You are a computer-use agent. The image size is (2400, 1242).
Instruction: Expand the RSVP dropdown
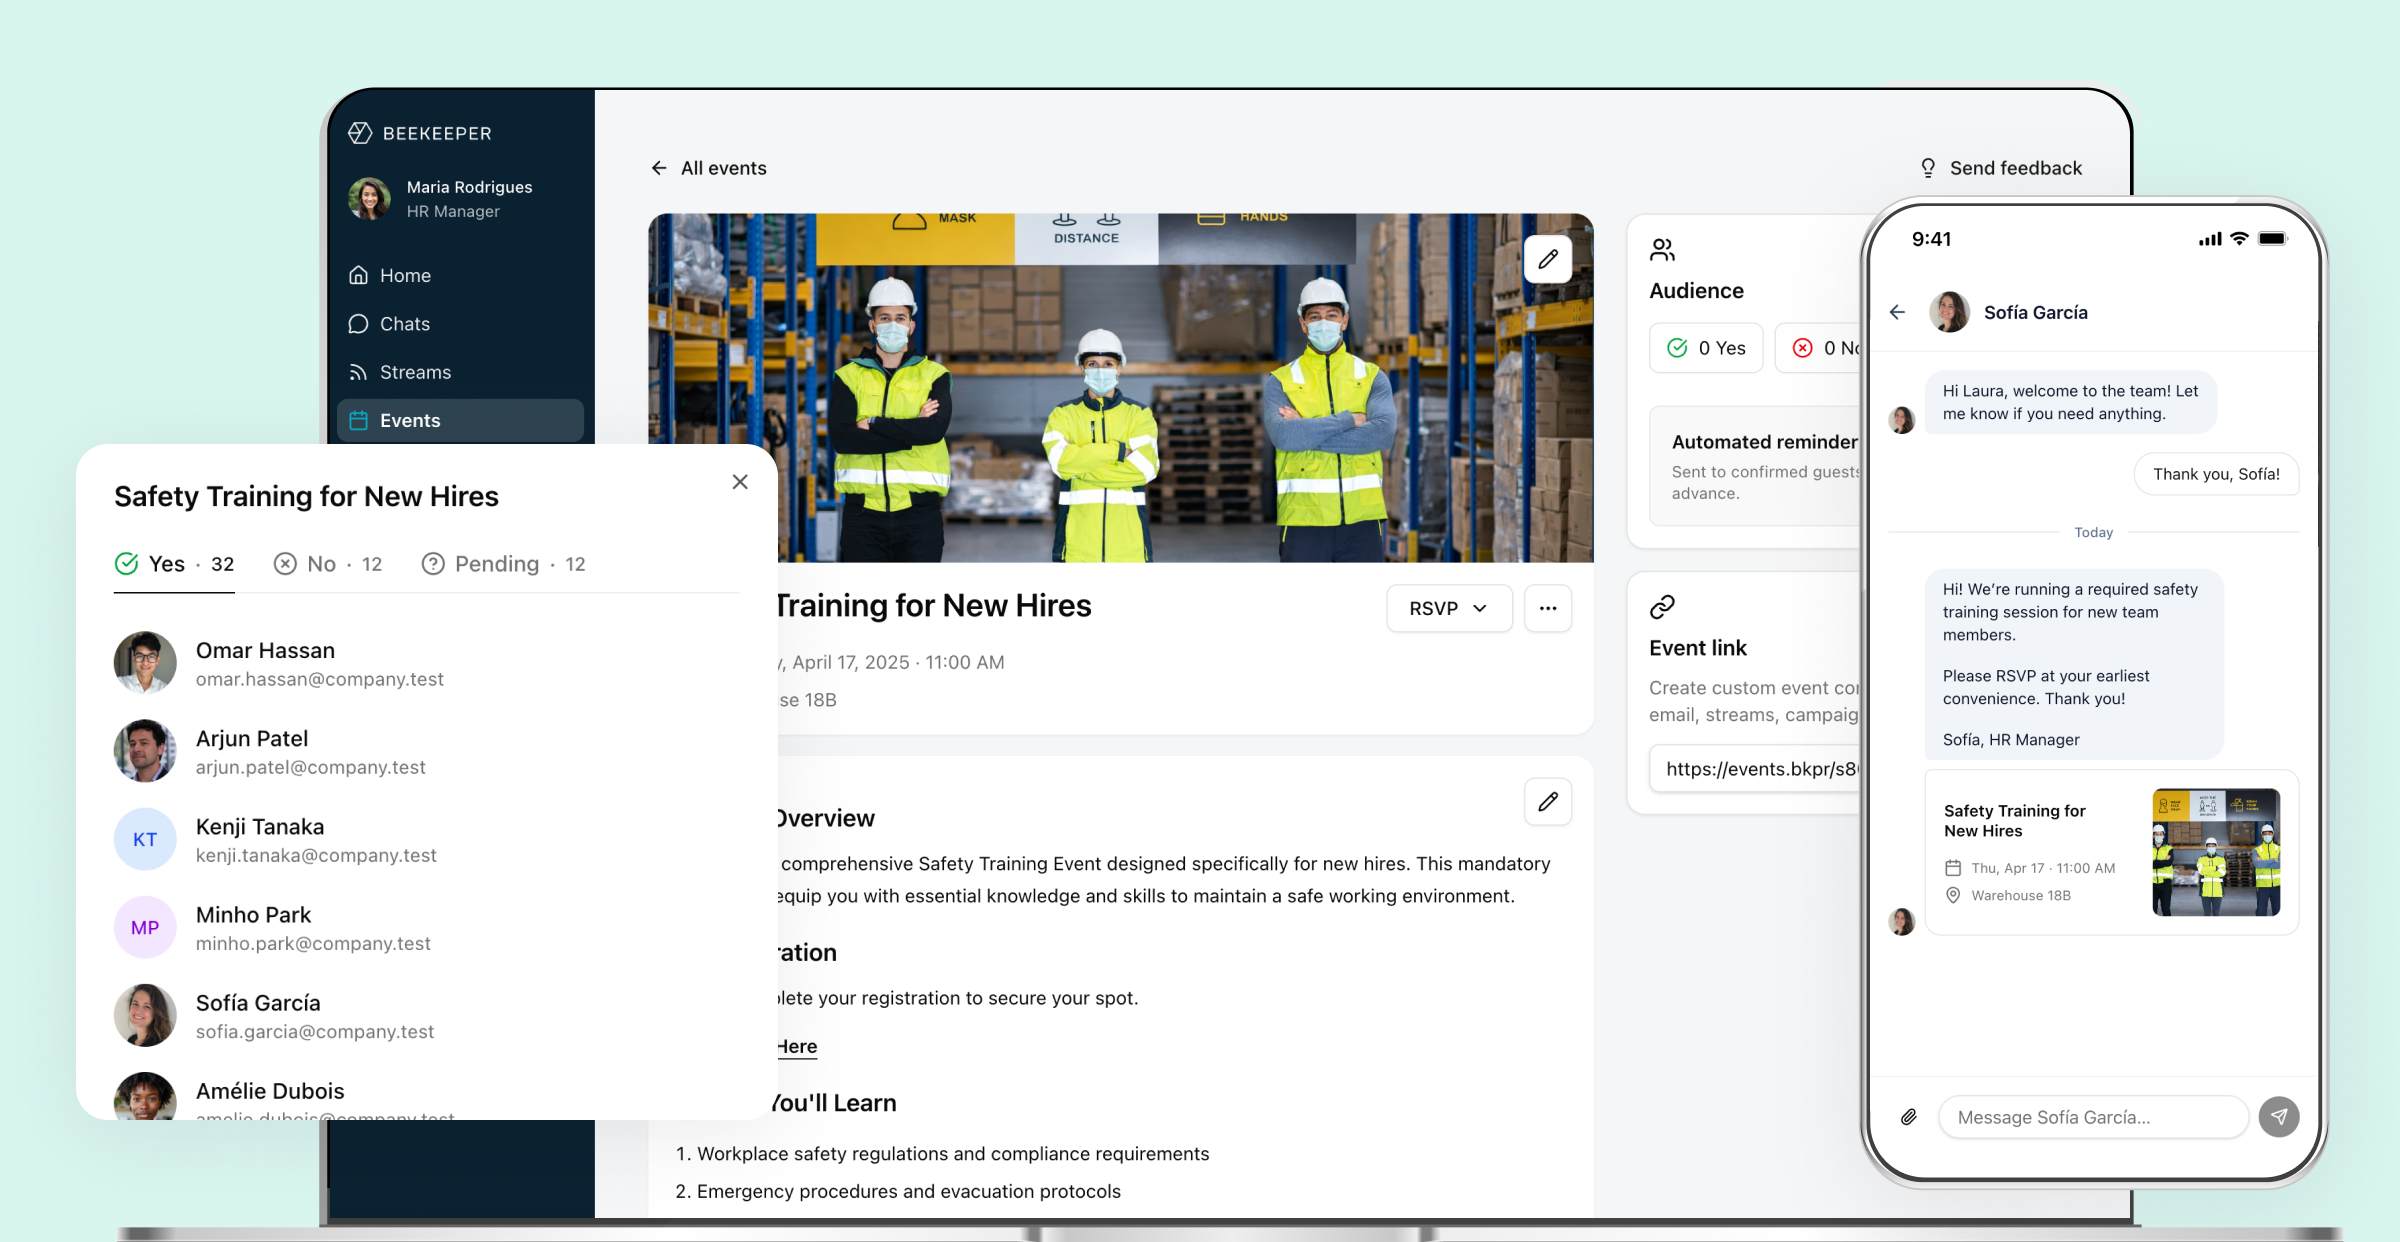pos(1448,608)
